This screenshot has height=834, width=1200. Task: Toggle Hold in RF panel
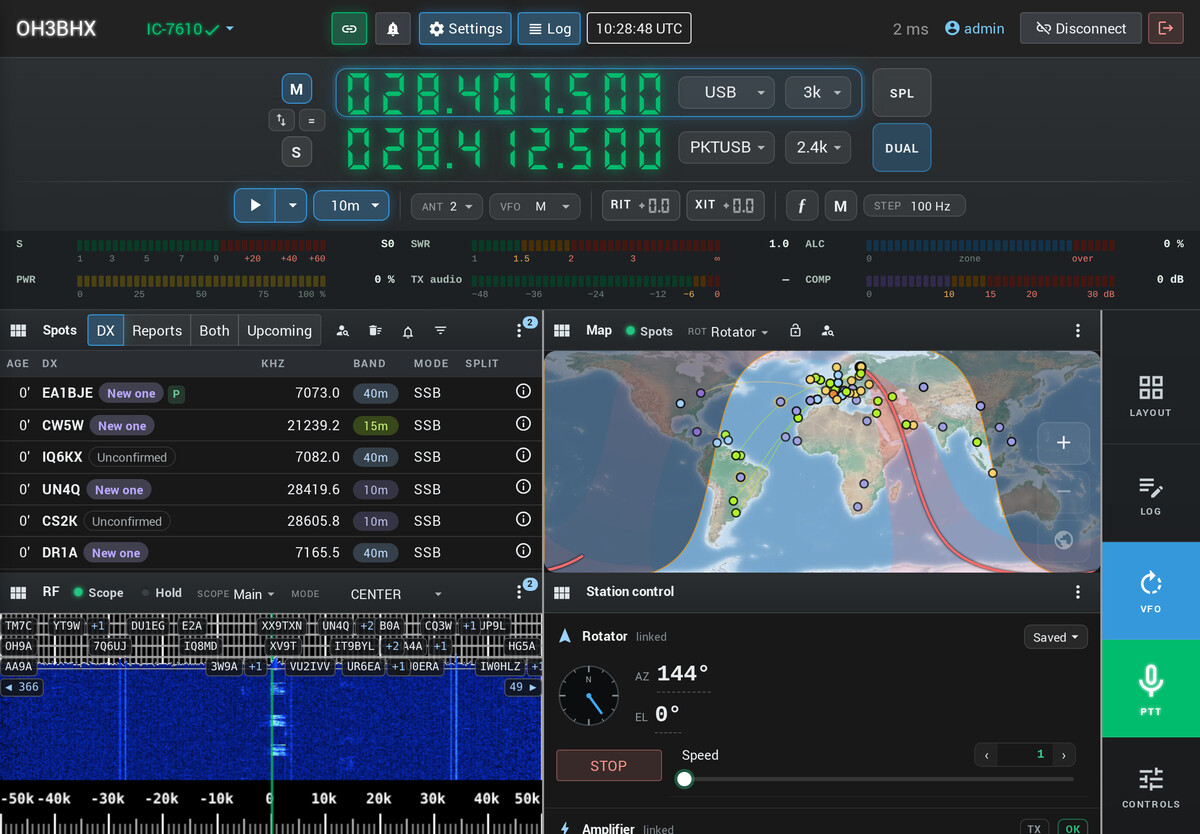pos(161,593)
